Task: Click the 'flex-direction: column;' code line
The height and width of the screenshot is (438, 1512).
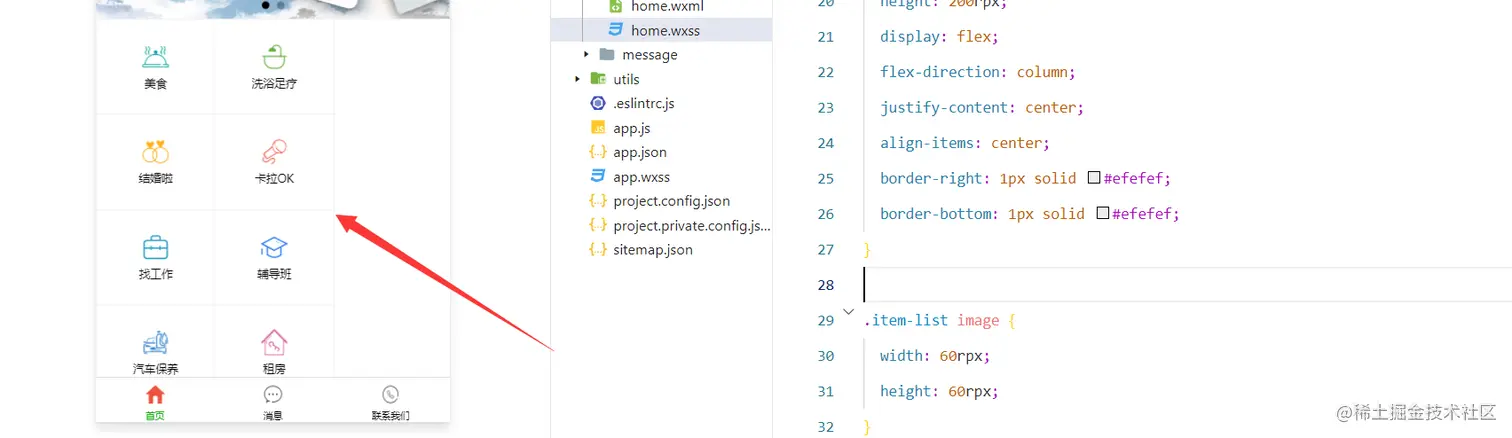Action: (x=977, y=72)
